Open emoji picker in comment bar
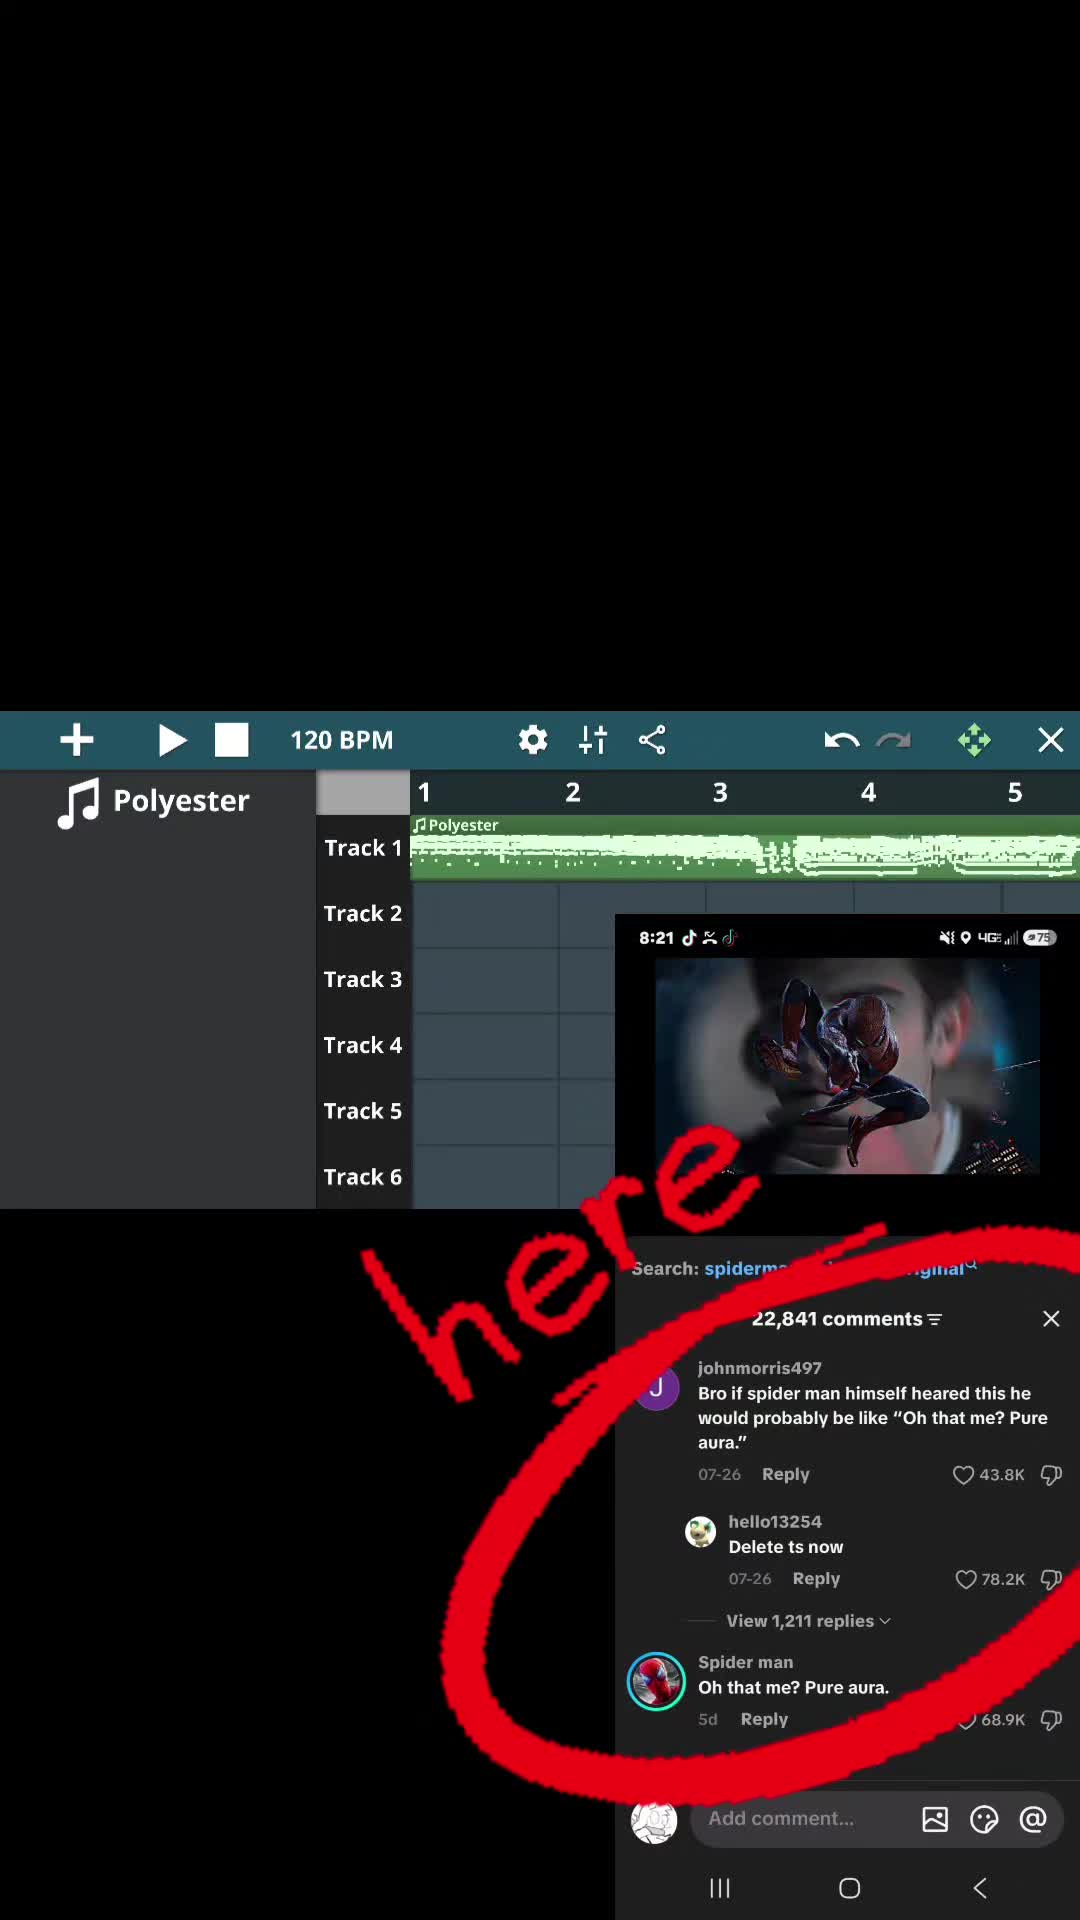The width and height of the screenshot is (1080, 1920). click(x=984, y=1819)
